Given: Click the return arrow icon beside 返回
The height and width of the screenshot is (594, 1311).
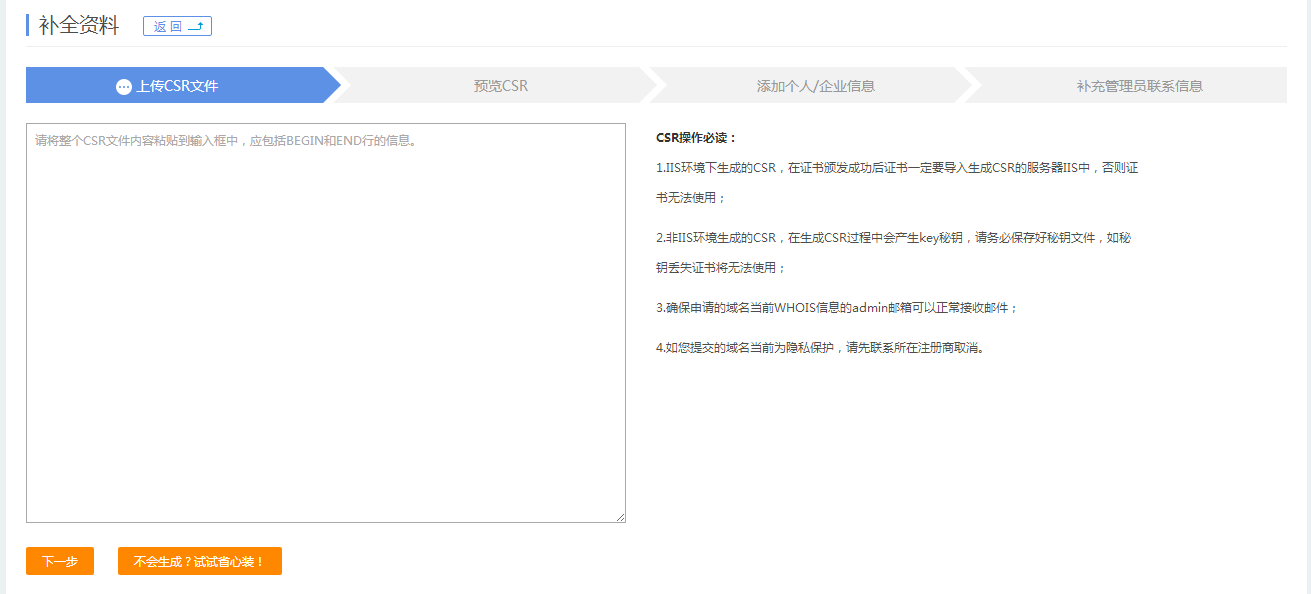Looking at the screenshot, I should (195, 27).
